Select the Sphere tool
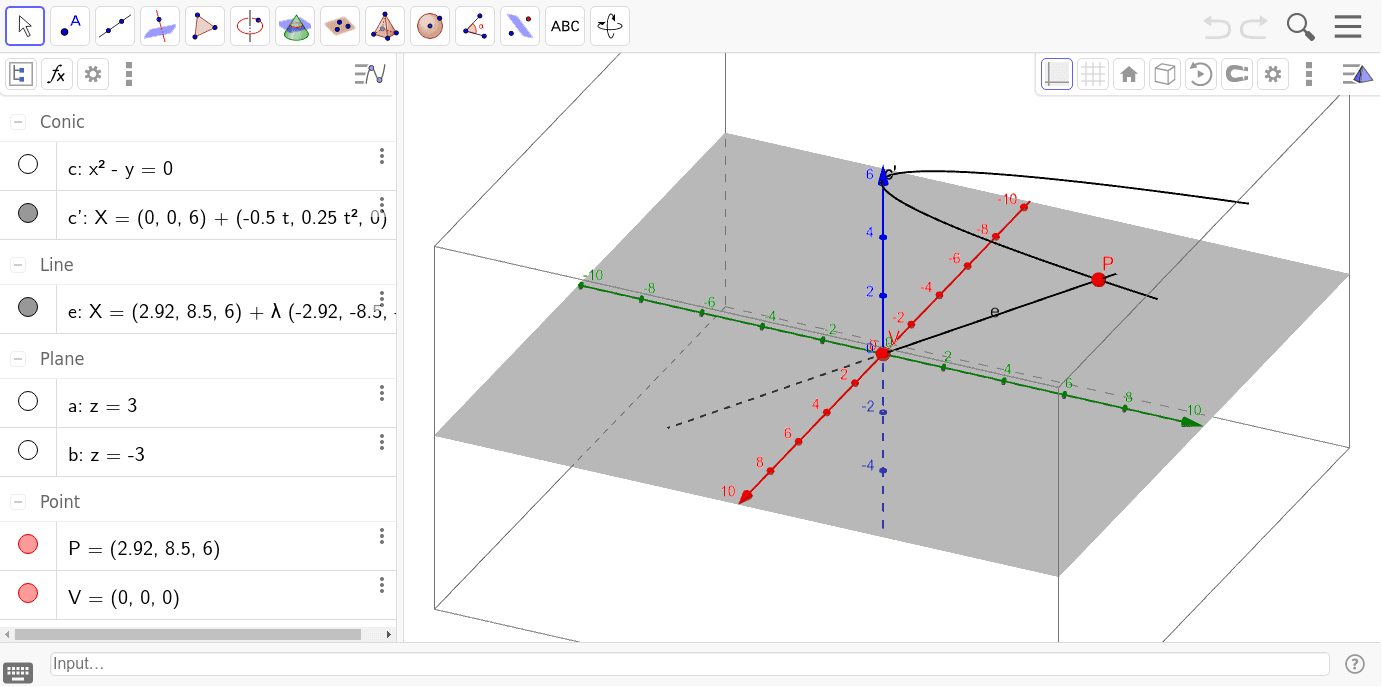This screenshot has width=1382, height=687. [x=430, y=26]
